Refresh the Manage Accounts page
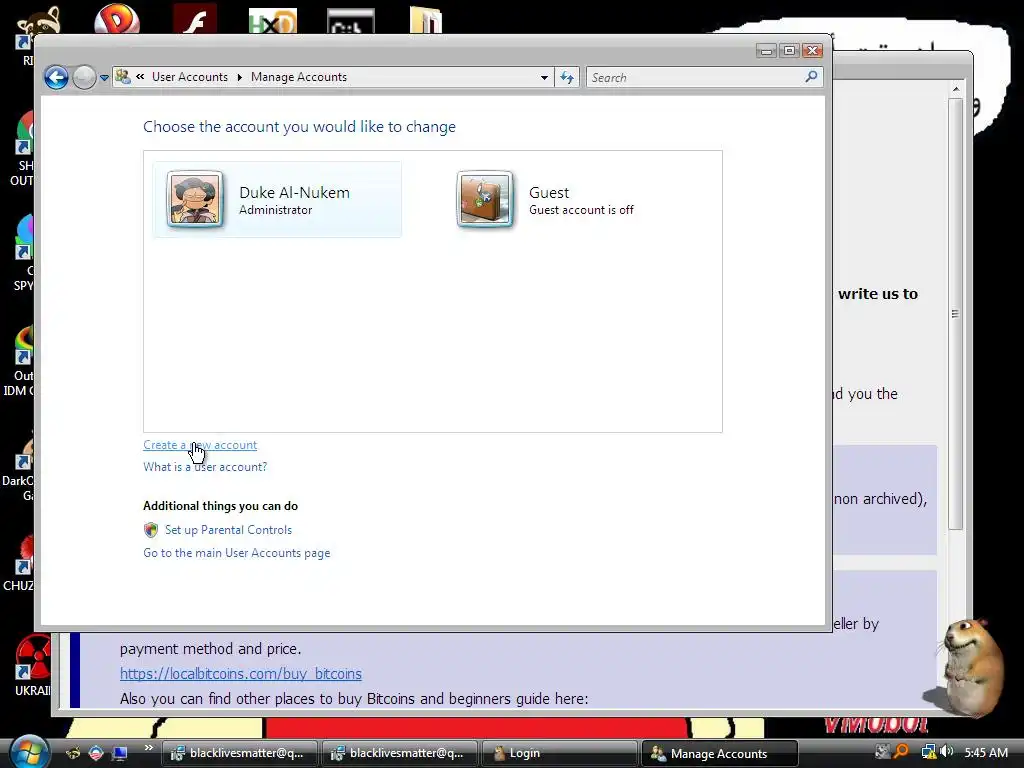 (x=567, y=78)
